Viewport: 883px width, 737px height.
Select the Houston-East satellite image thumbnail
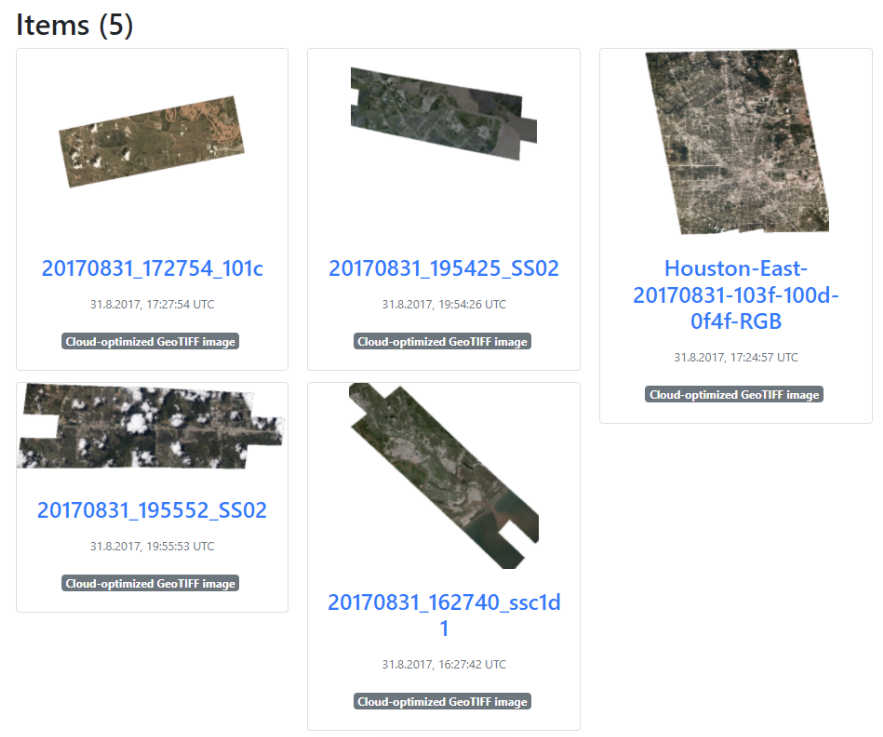[x=736, y=141]
